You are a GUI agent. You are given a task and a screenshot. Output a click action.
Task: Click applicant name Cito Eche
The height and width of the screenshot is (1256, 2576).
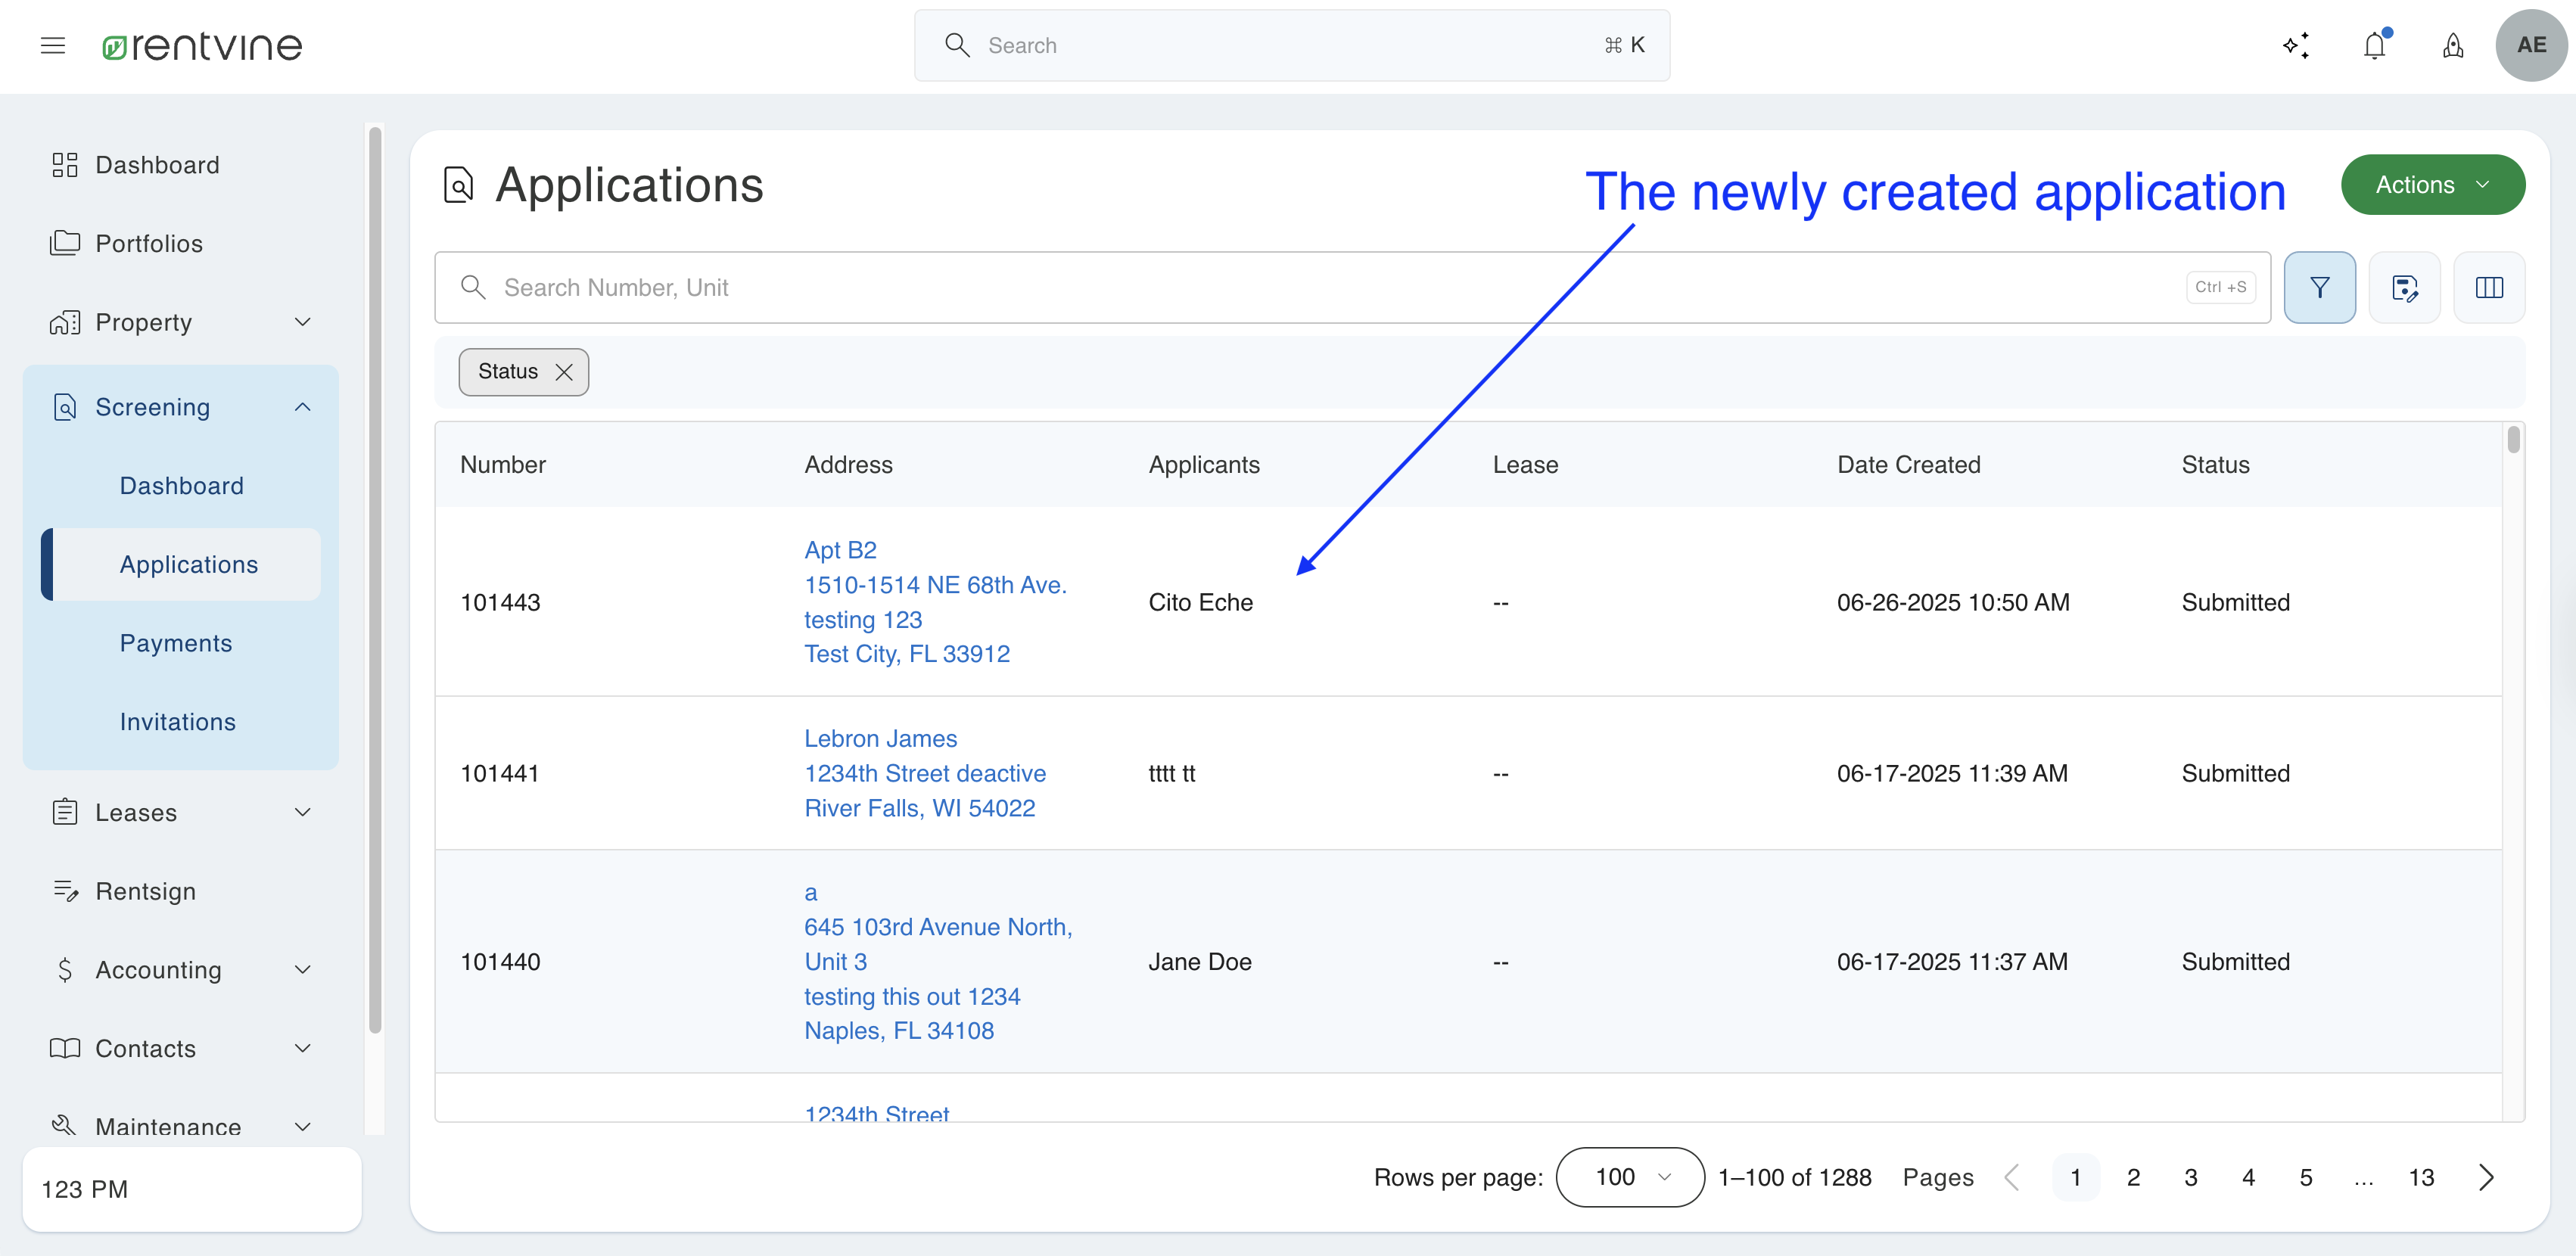(x=1200, y=602)
